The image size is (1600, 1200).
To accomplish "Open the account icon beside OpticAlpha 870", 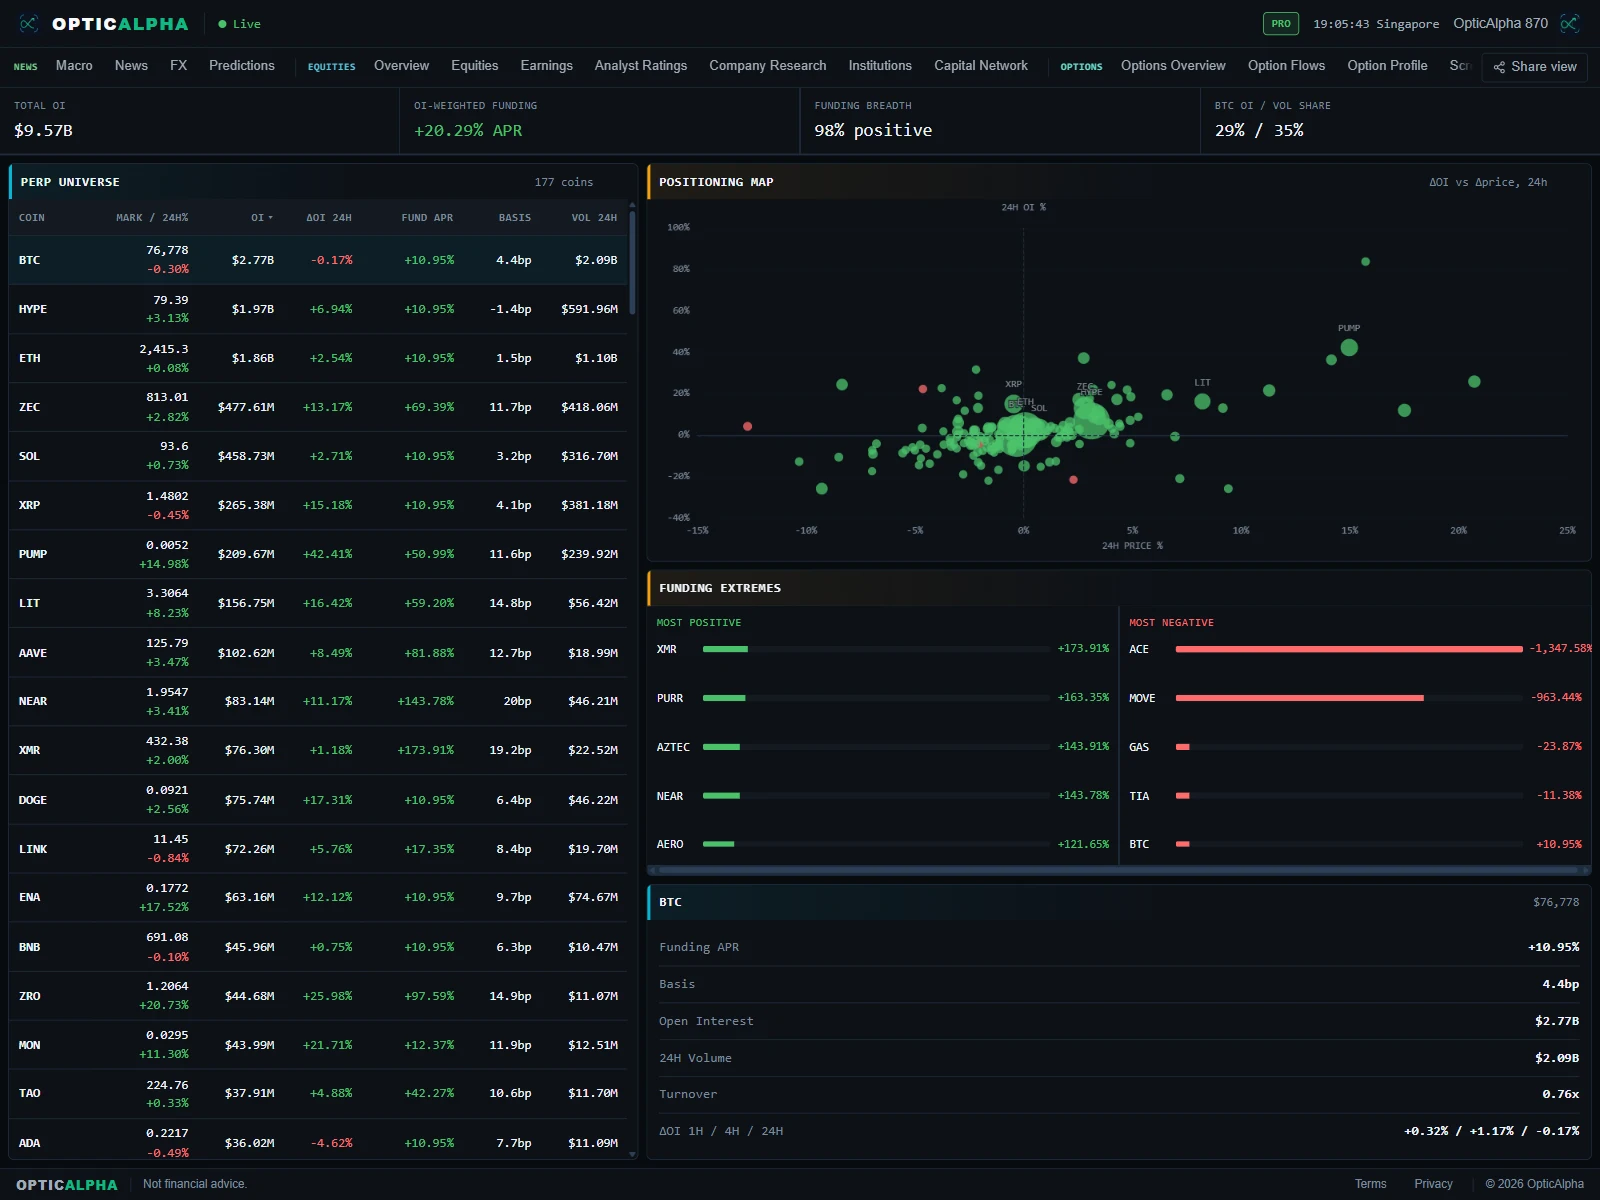I will point(1570,23).
